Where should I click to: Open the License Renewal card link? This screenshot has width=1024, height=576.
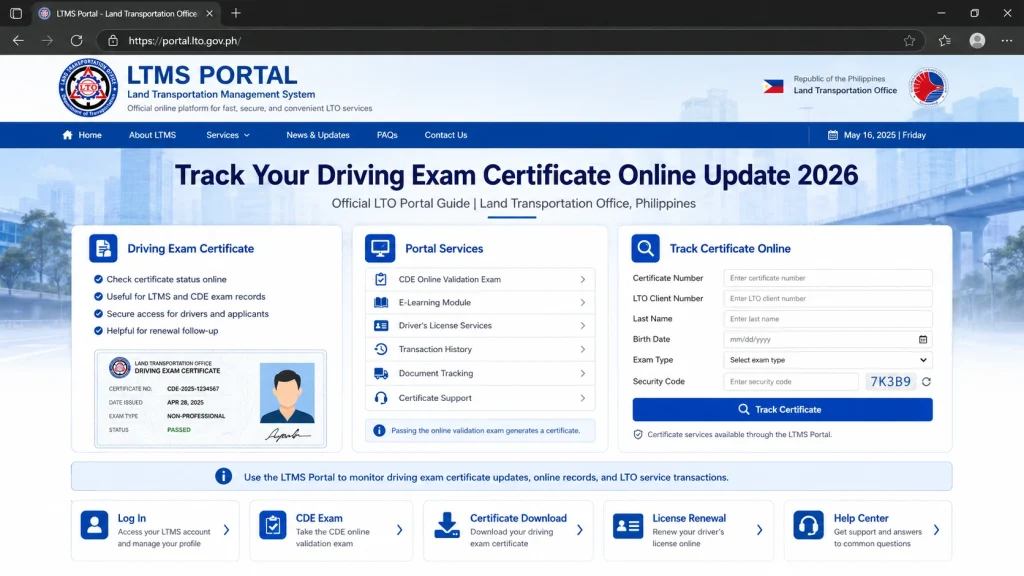tap(688, 530)
